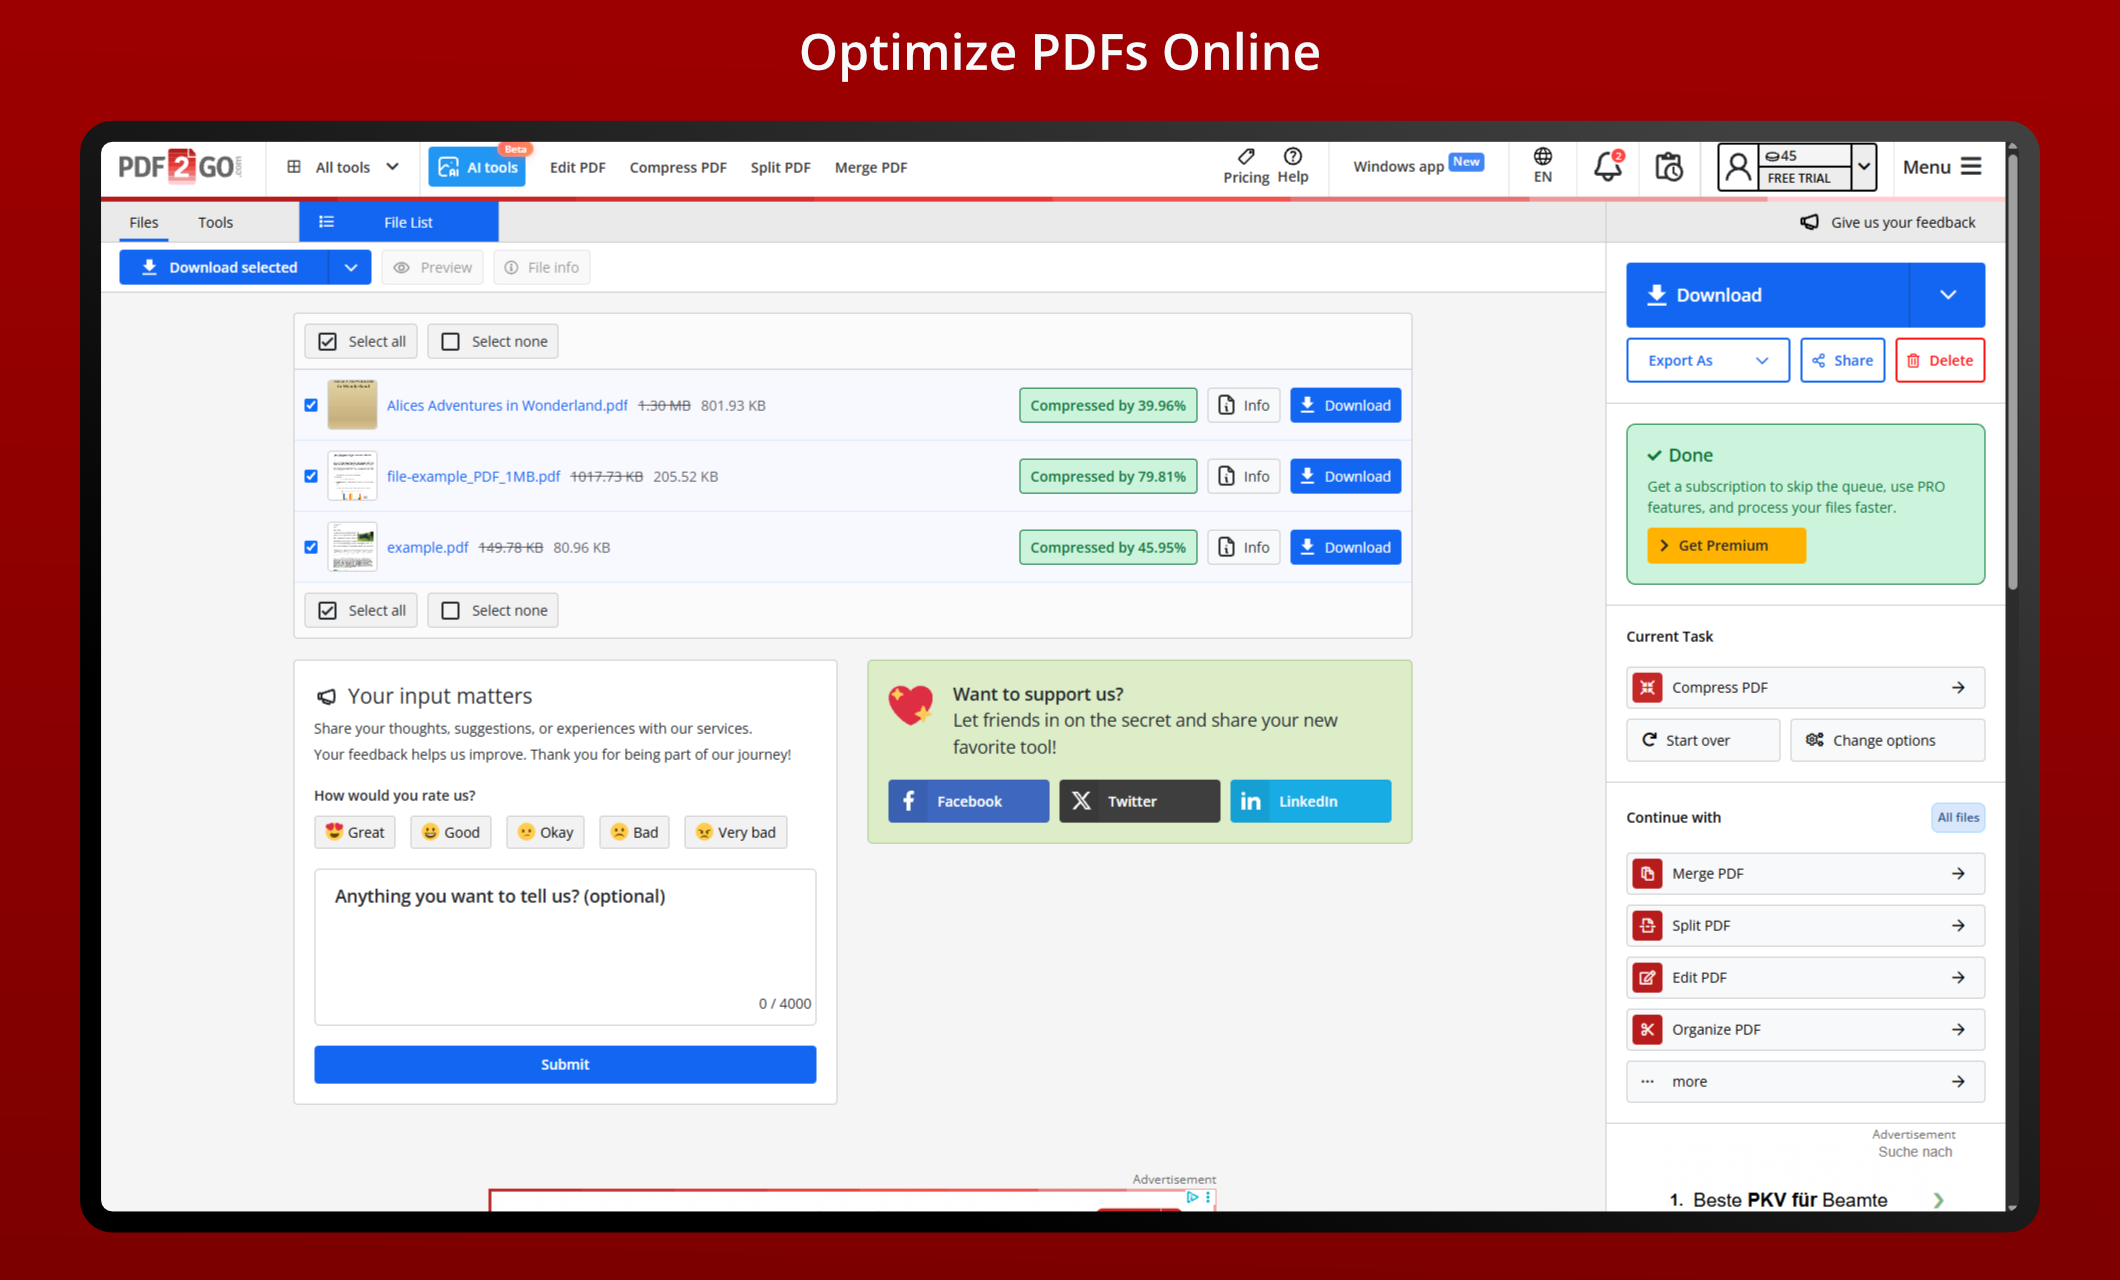The height and width of the screenshot is (1280, 2120).
Task: Toggle checkbox for file-example_PDF_1MB.pdf
Action: [x=311, y=476]
